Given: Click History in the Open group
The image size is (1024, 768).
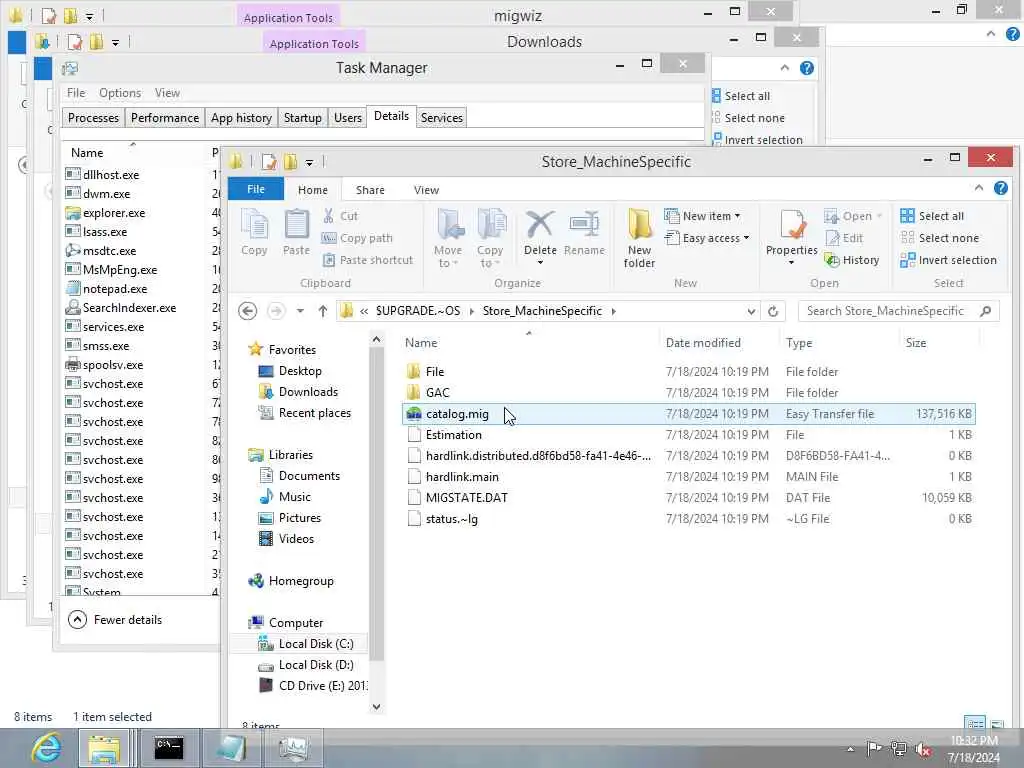Looking at the screenshot, I should pyautogui.click(x=852, y=260).
